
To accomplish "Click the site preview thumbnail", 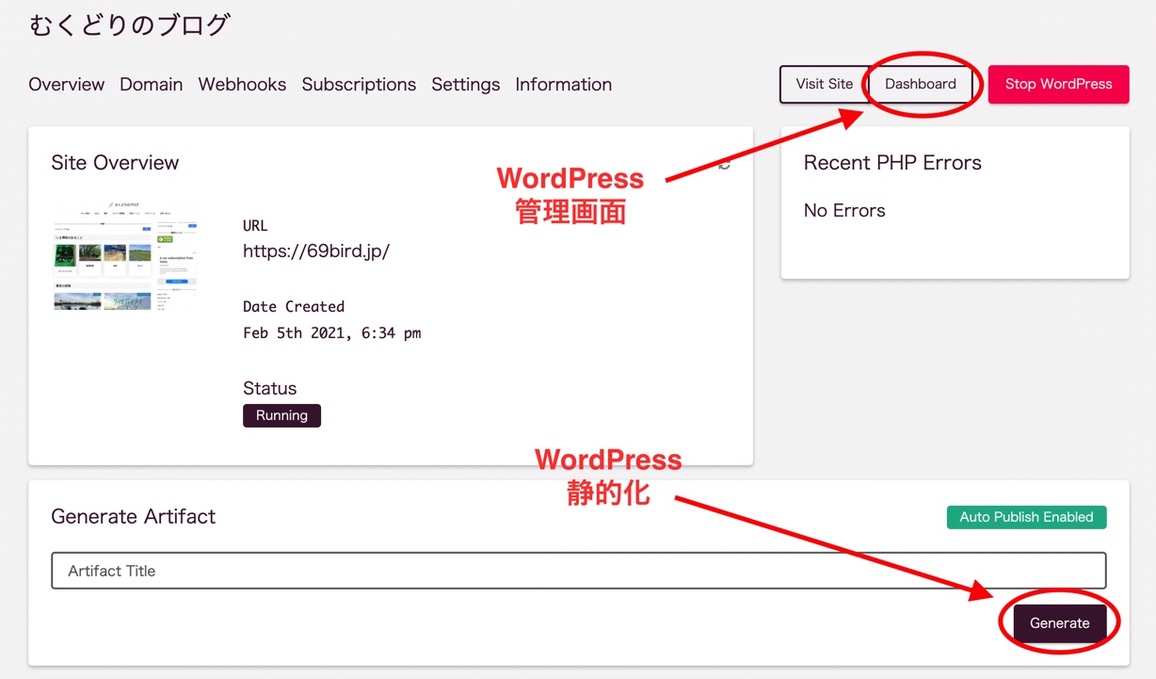I will tap(125, 255).
